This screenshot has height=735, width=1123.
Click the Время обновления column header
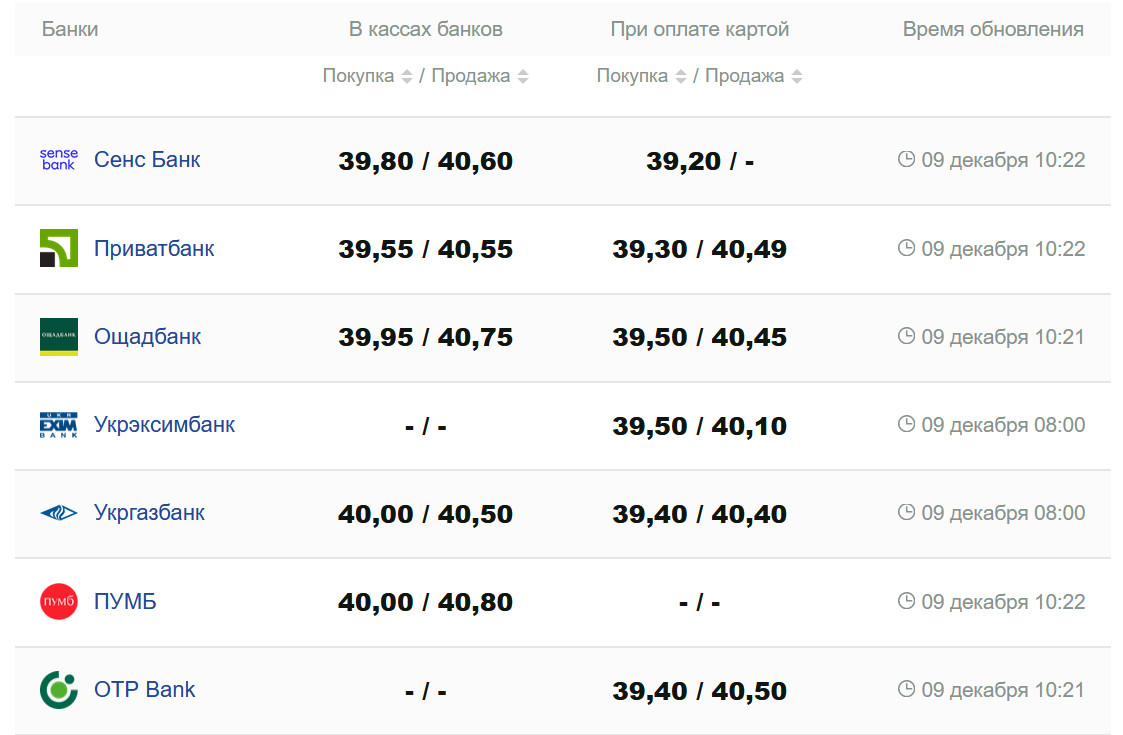click(992, 30)
